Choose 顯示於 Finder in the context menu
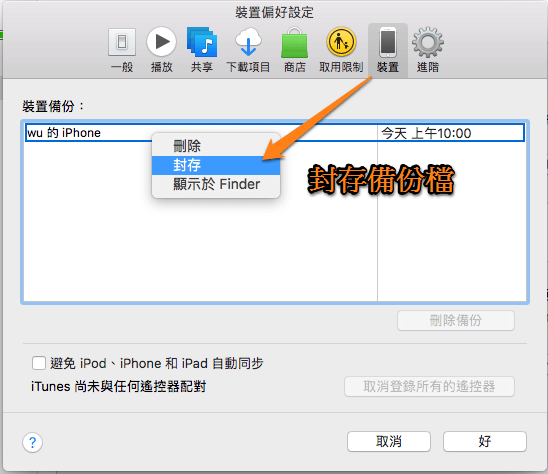 tap(216, 184)
